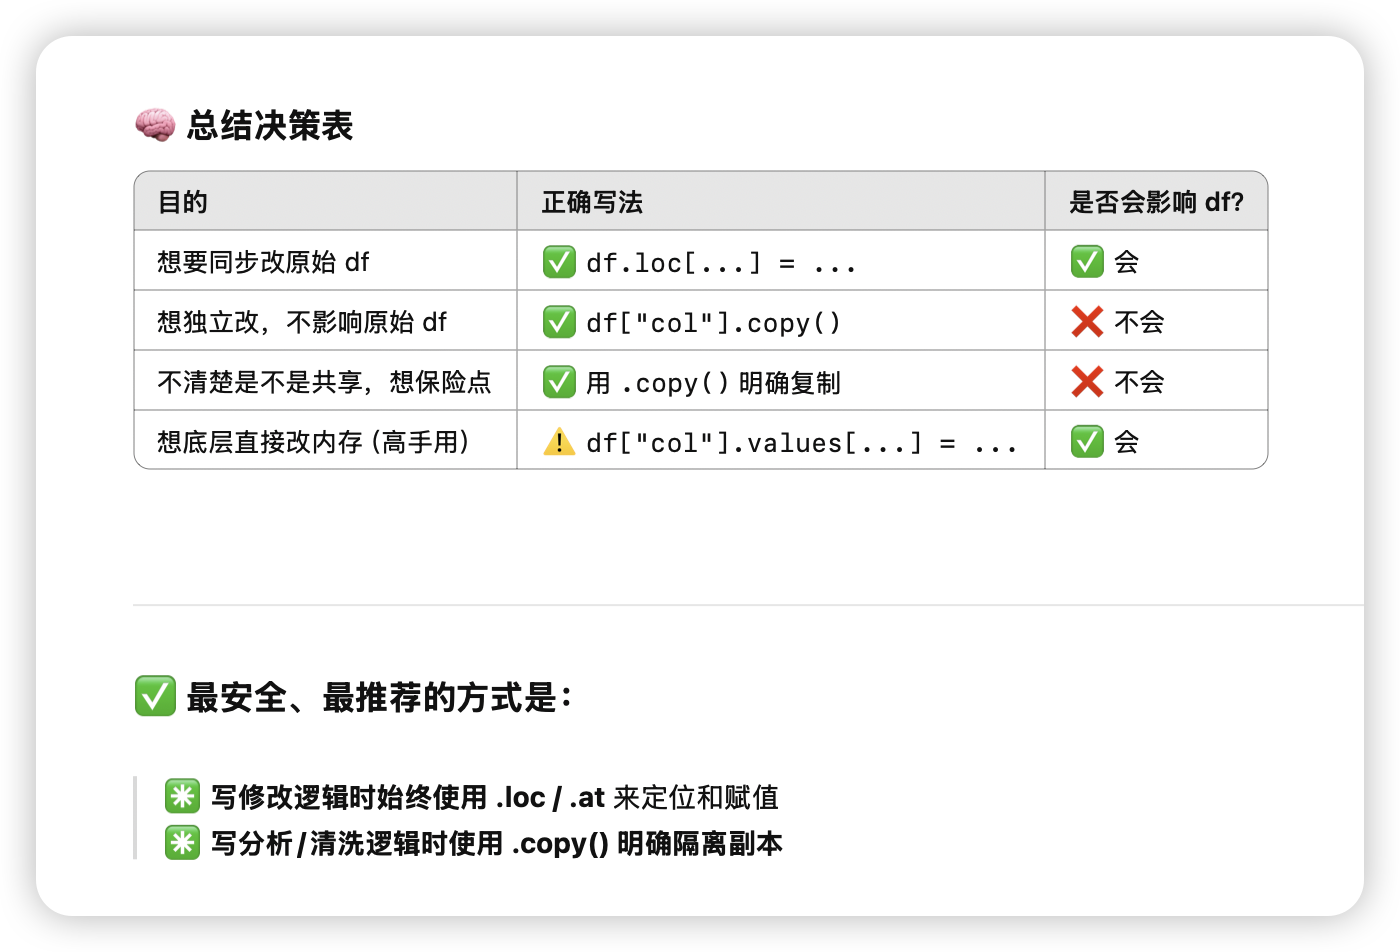This screenshot has width=1400, height=952.
Task: Click the 想要同步改原始 df cell
Action: click(x=326, y=261)
